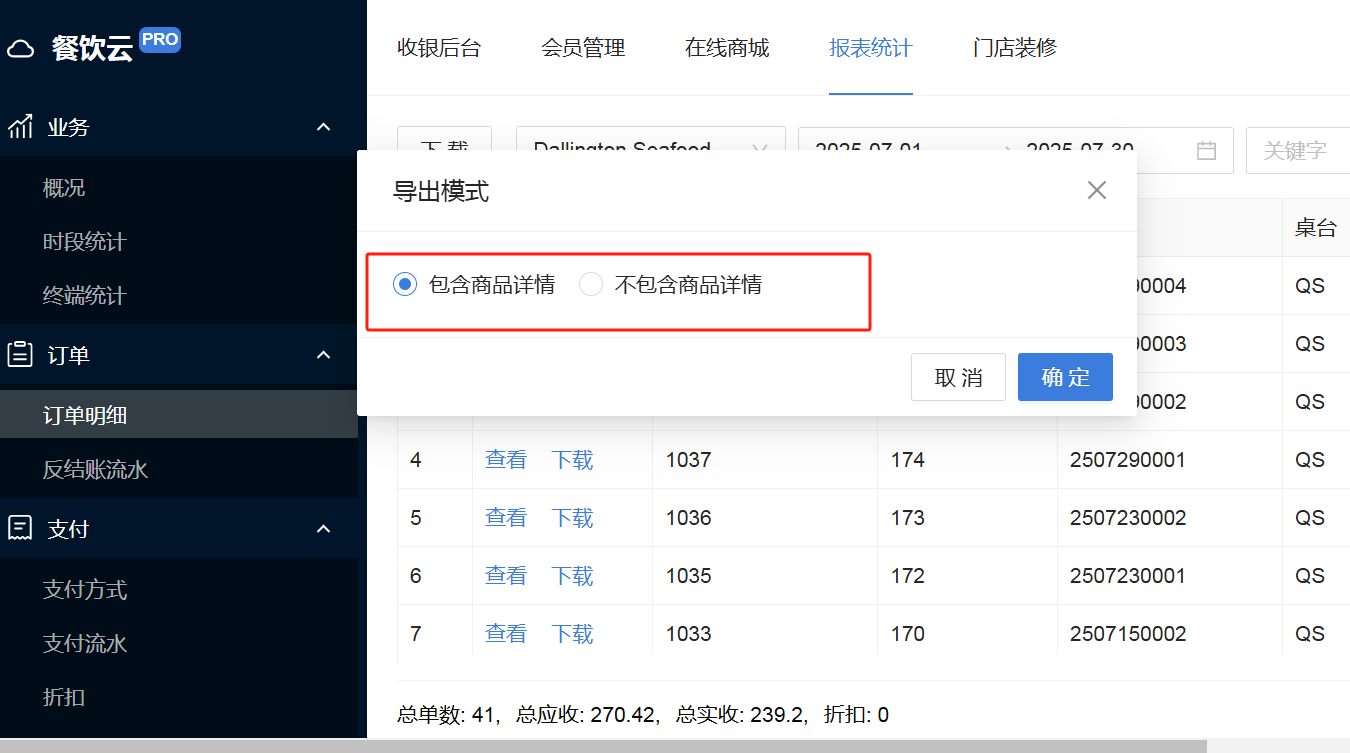Screen dimensions: 1350x753
Task: Open 概况 in the sidebar
Action: click(64, 188)
